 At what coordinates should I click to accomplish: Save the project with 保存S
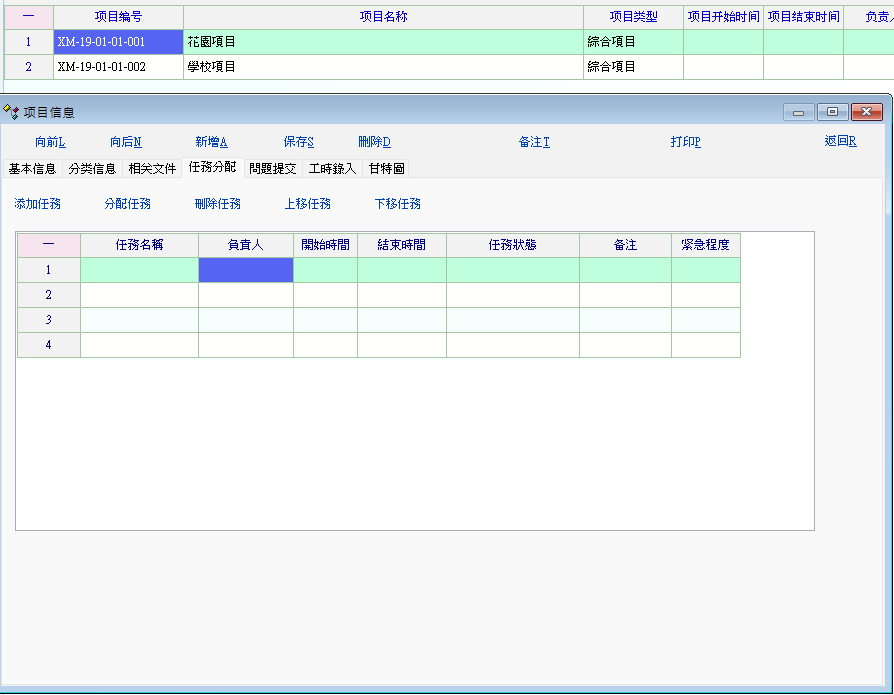point(299,142)
